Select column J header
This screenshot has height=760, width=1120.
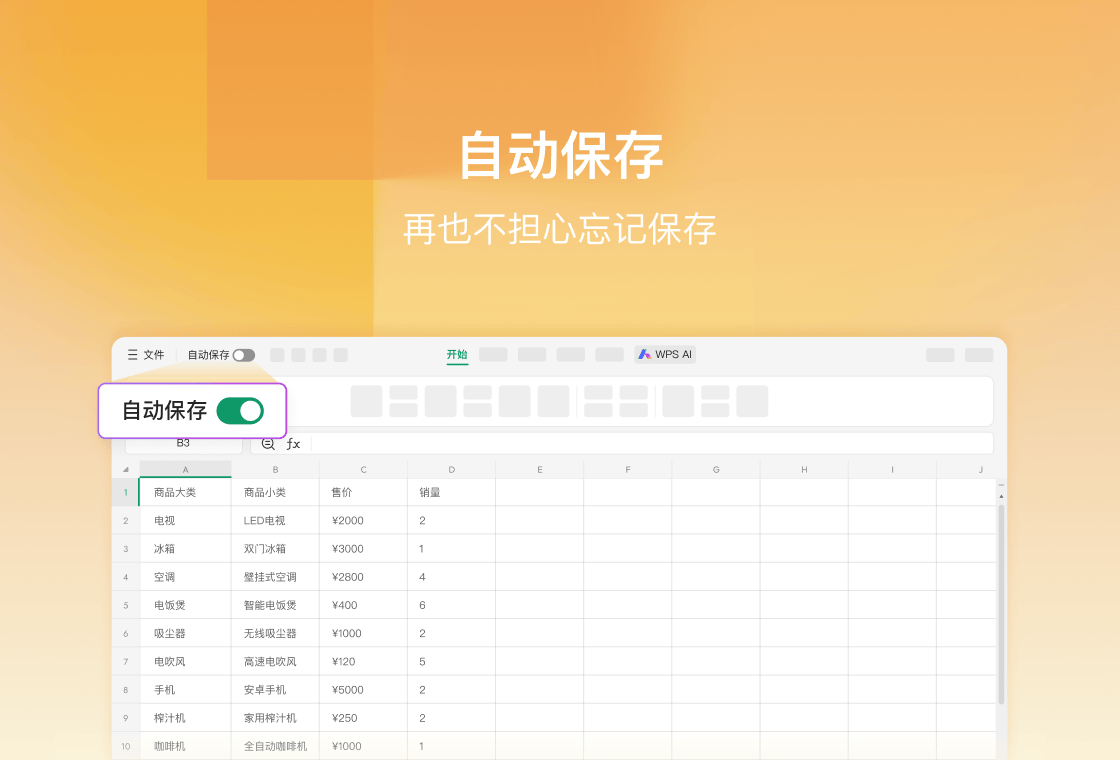coord(979,469)
